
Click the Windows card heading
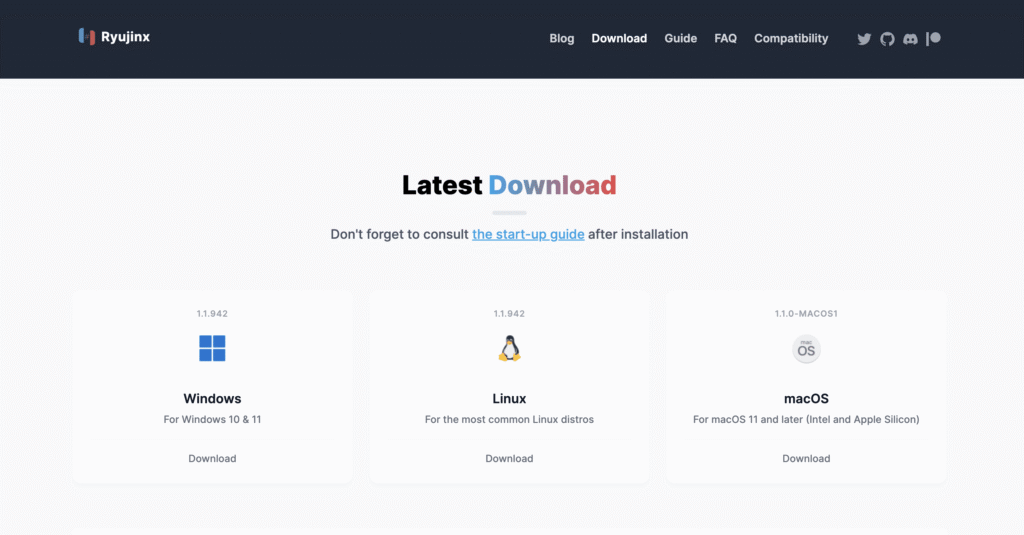pyautogui.click(x=212, y=398)
